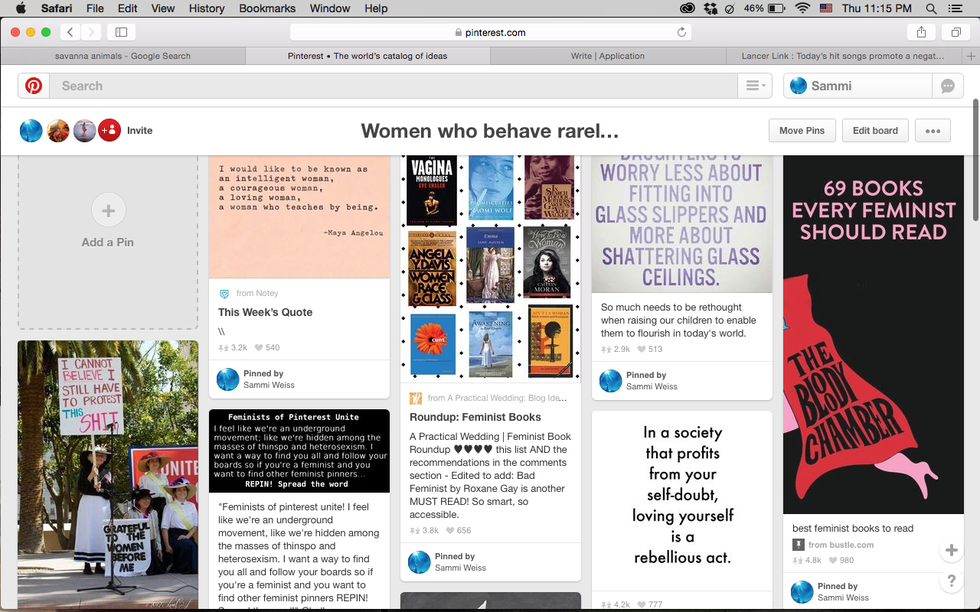
Task: Click the Pinterest logo home icon
Action: click(x=33, y=86)
